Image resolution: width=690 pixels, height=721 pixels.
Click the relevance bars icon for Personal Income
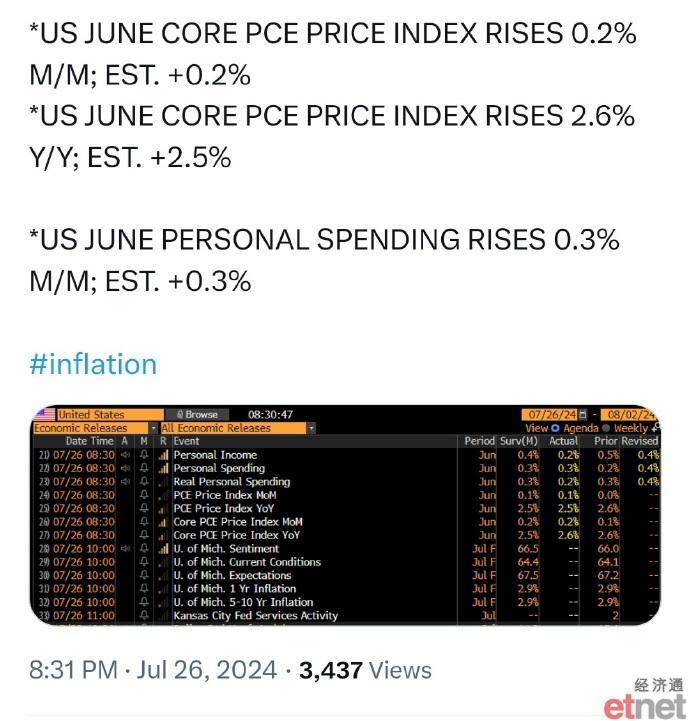[x=163, y=455]
